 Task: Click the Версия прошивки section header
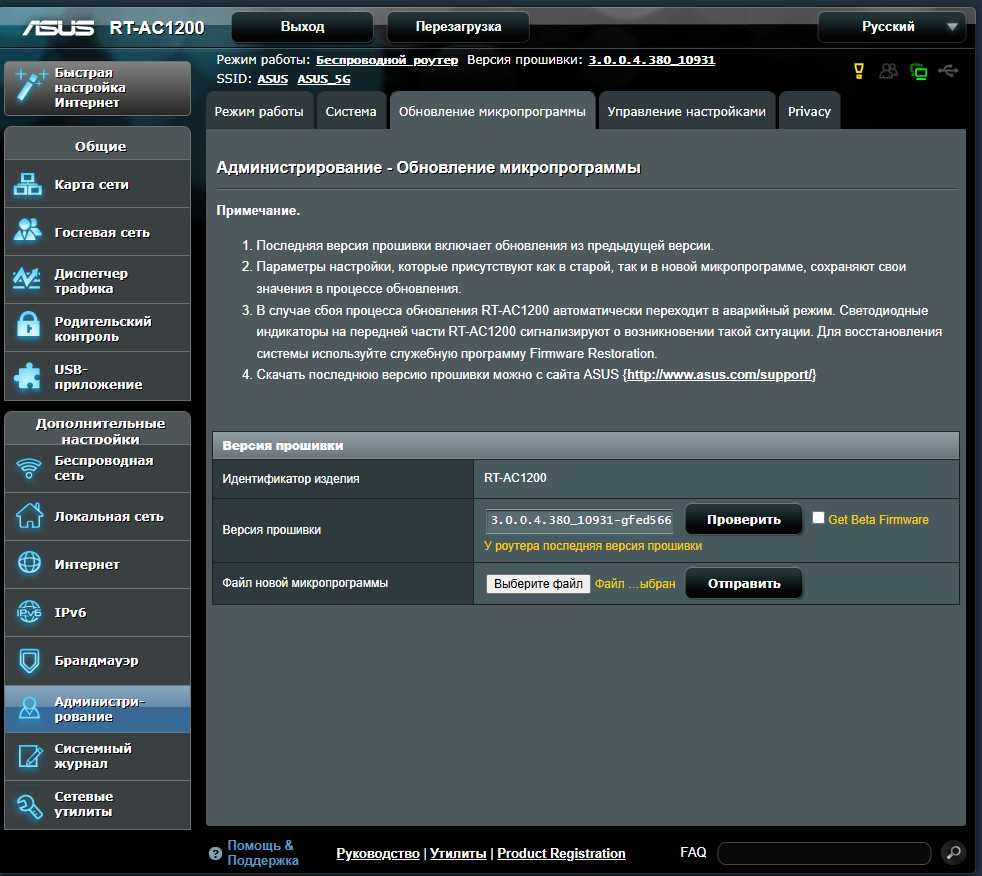[586, 445]
